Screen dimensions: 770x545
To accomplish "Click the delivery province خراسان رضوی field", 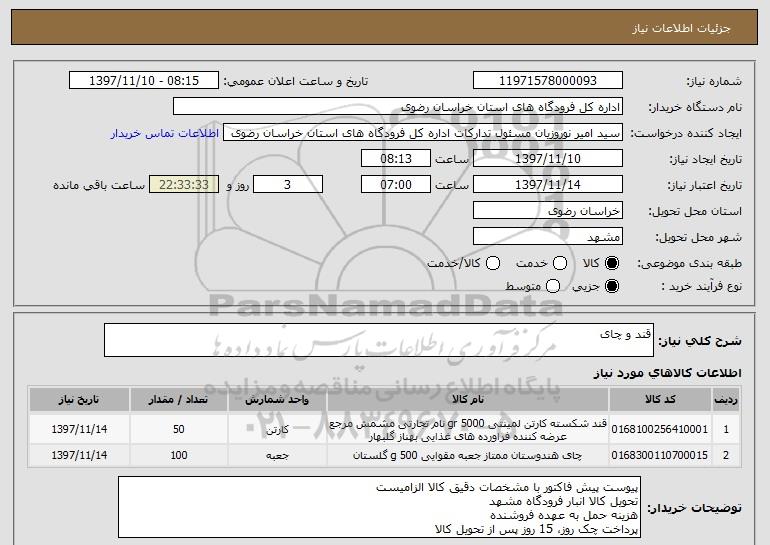I will (x=548, y=211).
